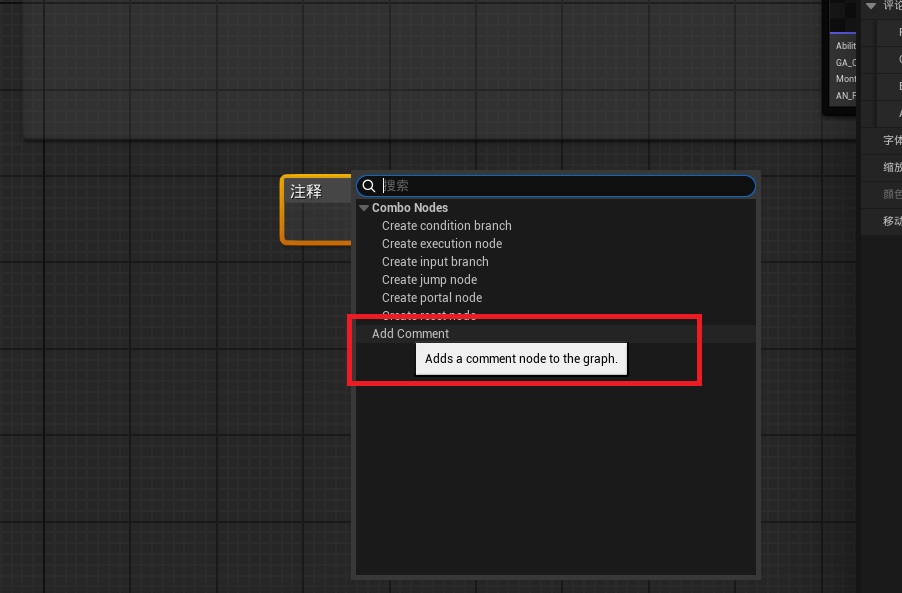Click the 移动 property row
The image size is (902, 593).
(891, 221)
